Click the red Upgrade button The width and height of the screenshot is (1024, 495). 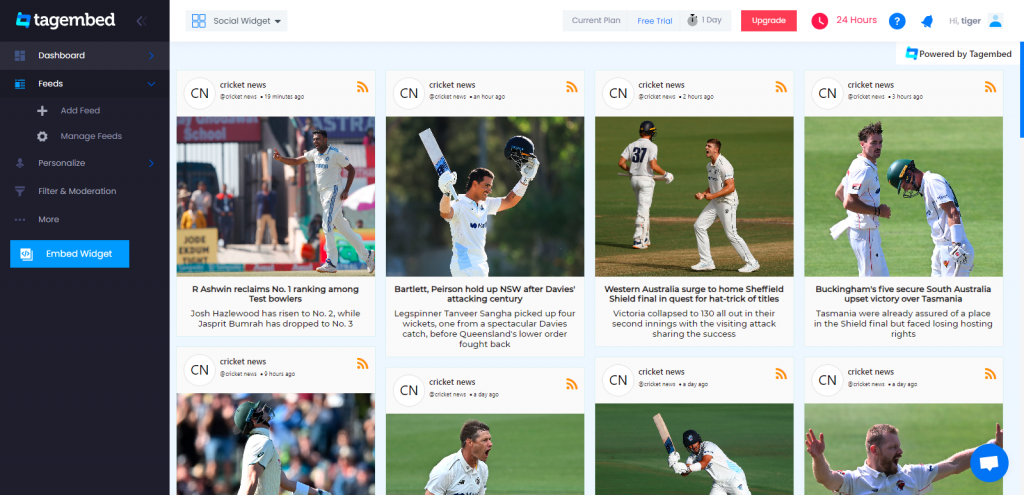(x=769, y=21)
